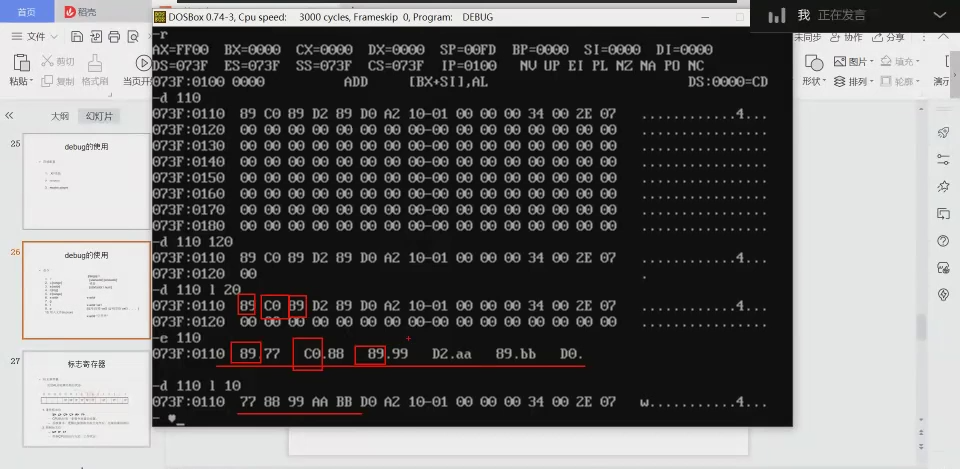Click the 'IP=0100' register value
Image resolution: width=960 pixels, height=469 pixels.
[469, 66]
